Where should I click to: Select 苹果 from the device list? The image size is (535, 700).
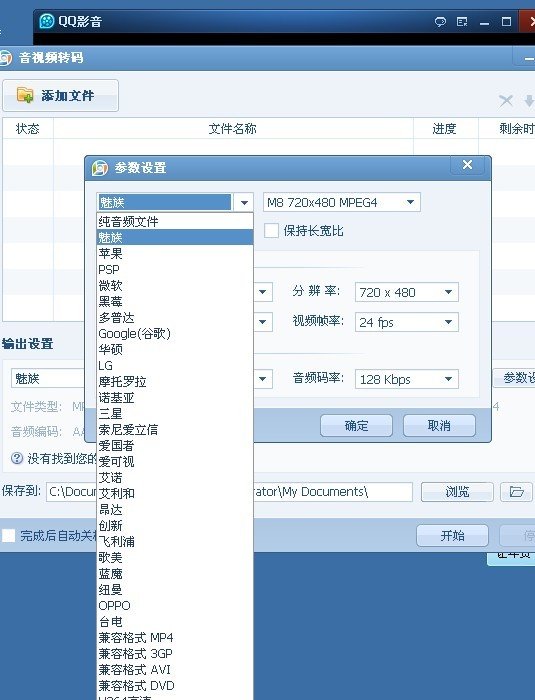click(175, 254)
